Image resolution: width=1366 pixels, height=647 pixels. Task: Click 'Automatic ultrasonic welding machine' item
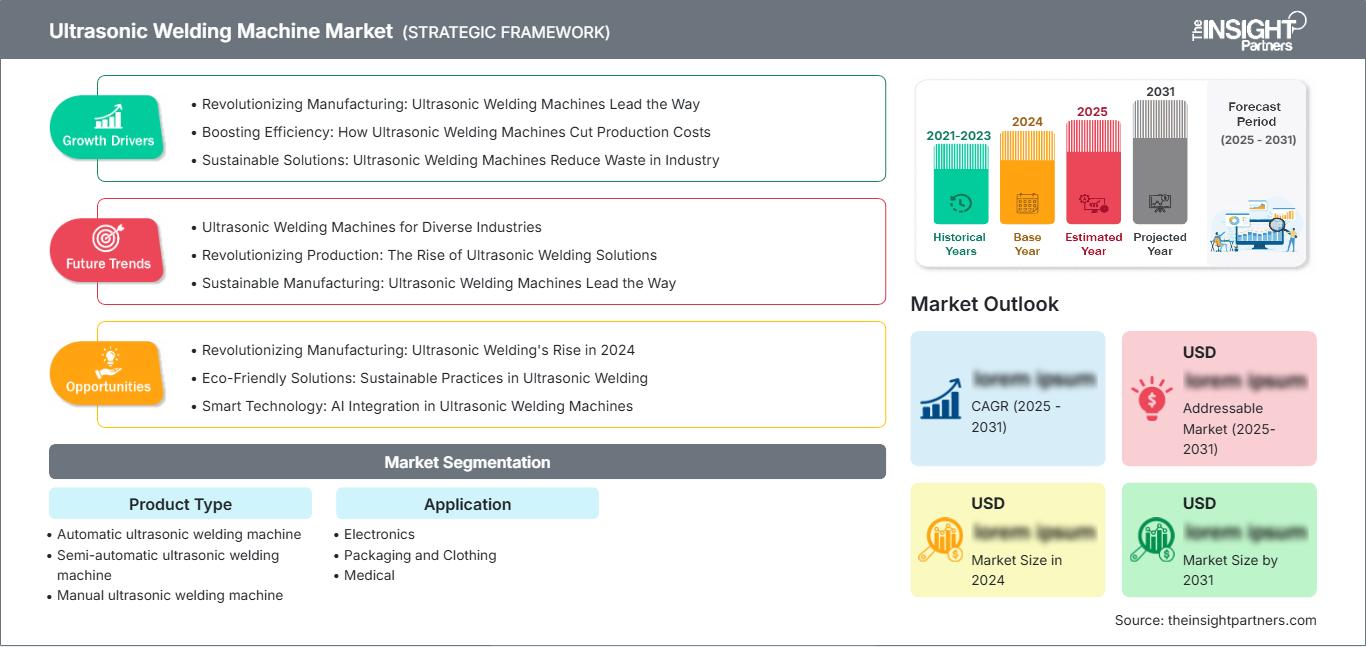(x=179, y=534)
